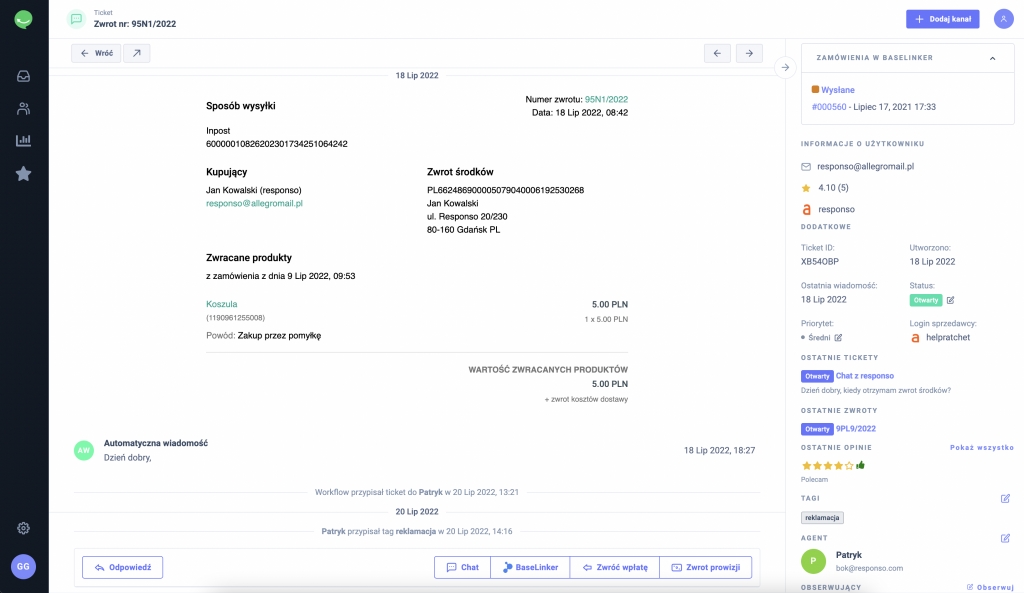1024x593 pixels.
Task: Click the open-in-new-window arrow icon
Action: pyautogui.click(x=136, y=53)
